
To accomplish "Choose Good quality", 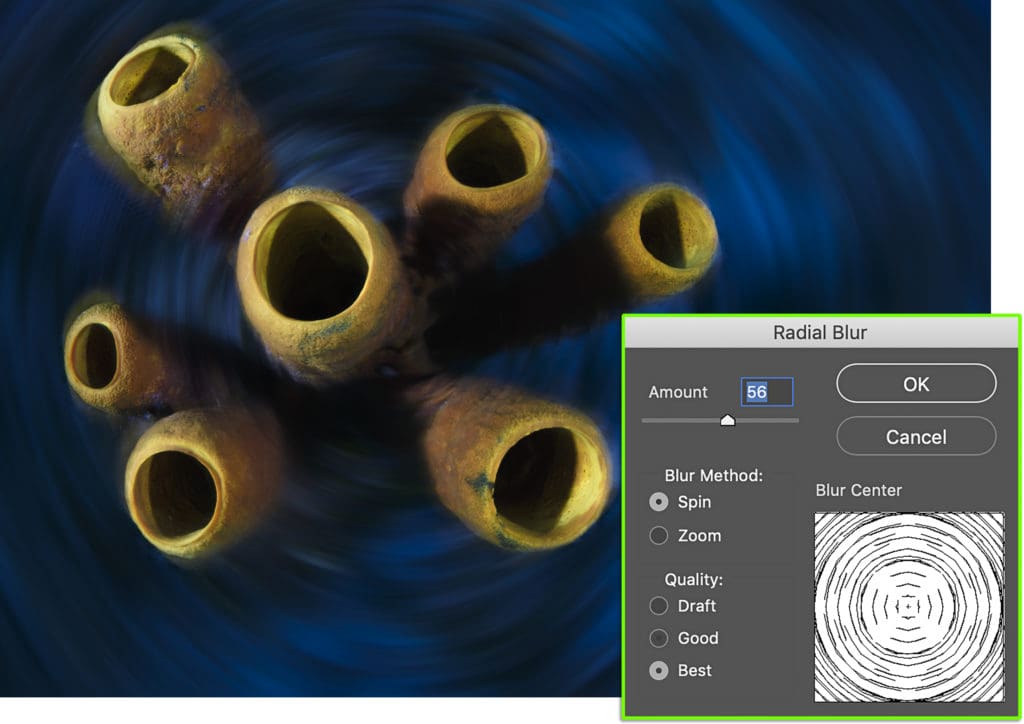I will point(659,638).
